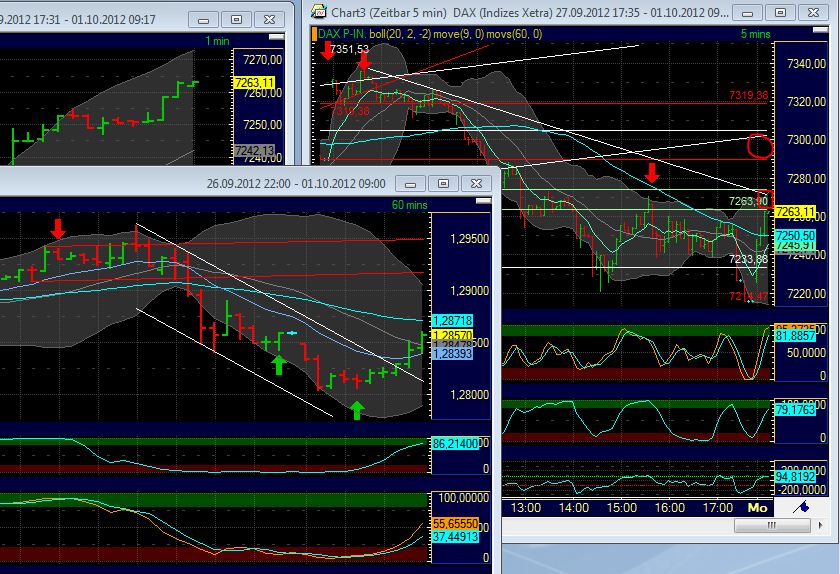Click the white handle above the 5 mins scale

coord(820,30)
